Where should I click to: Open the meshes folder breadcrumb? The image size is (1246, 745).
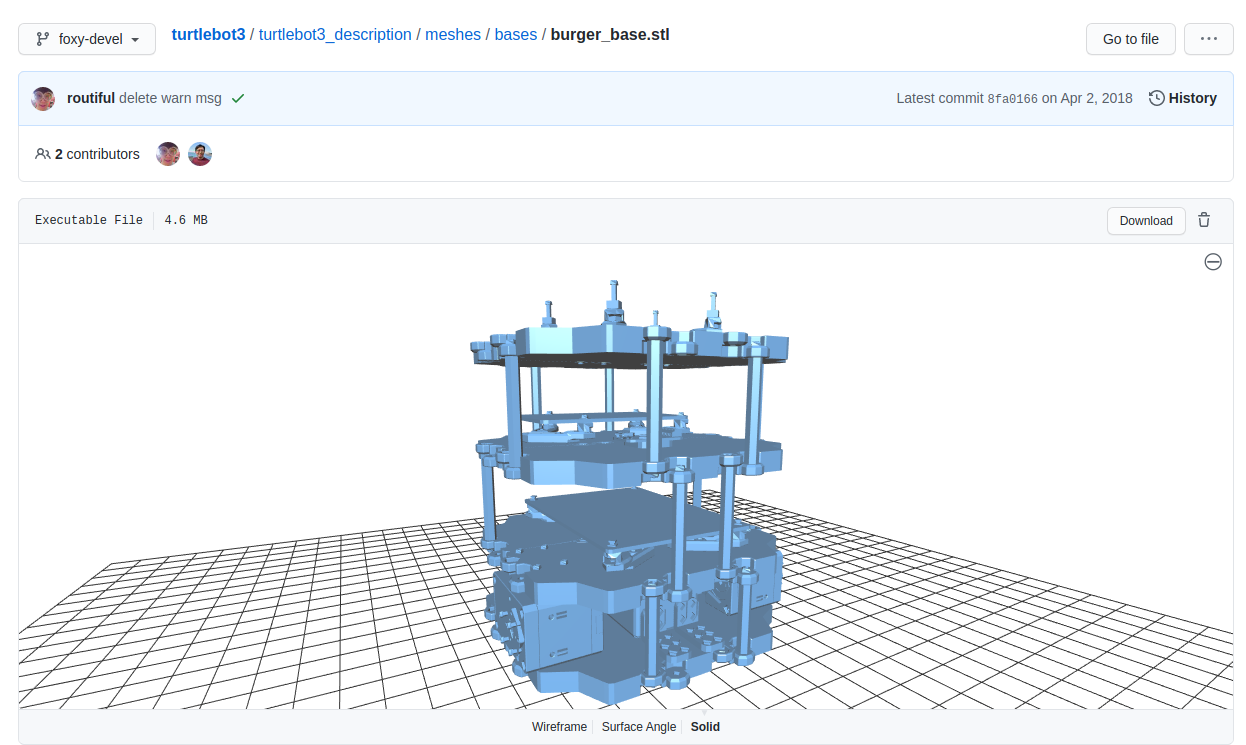coord(453,35)
